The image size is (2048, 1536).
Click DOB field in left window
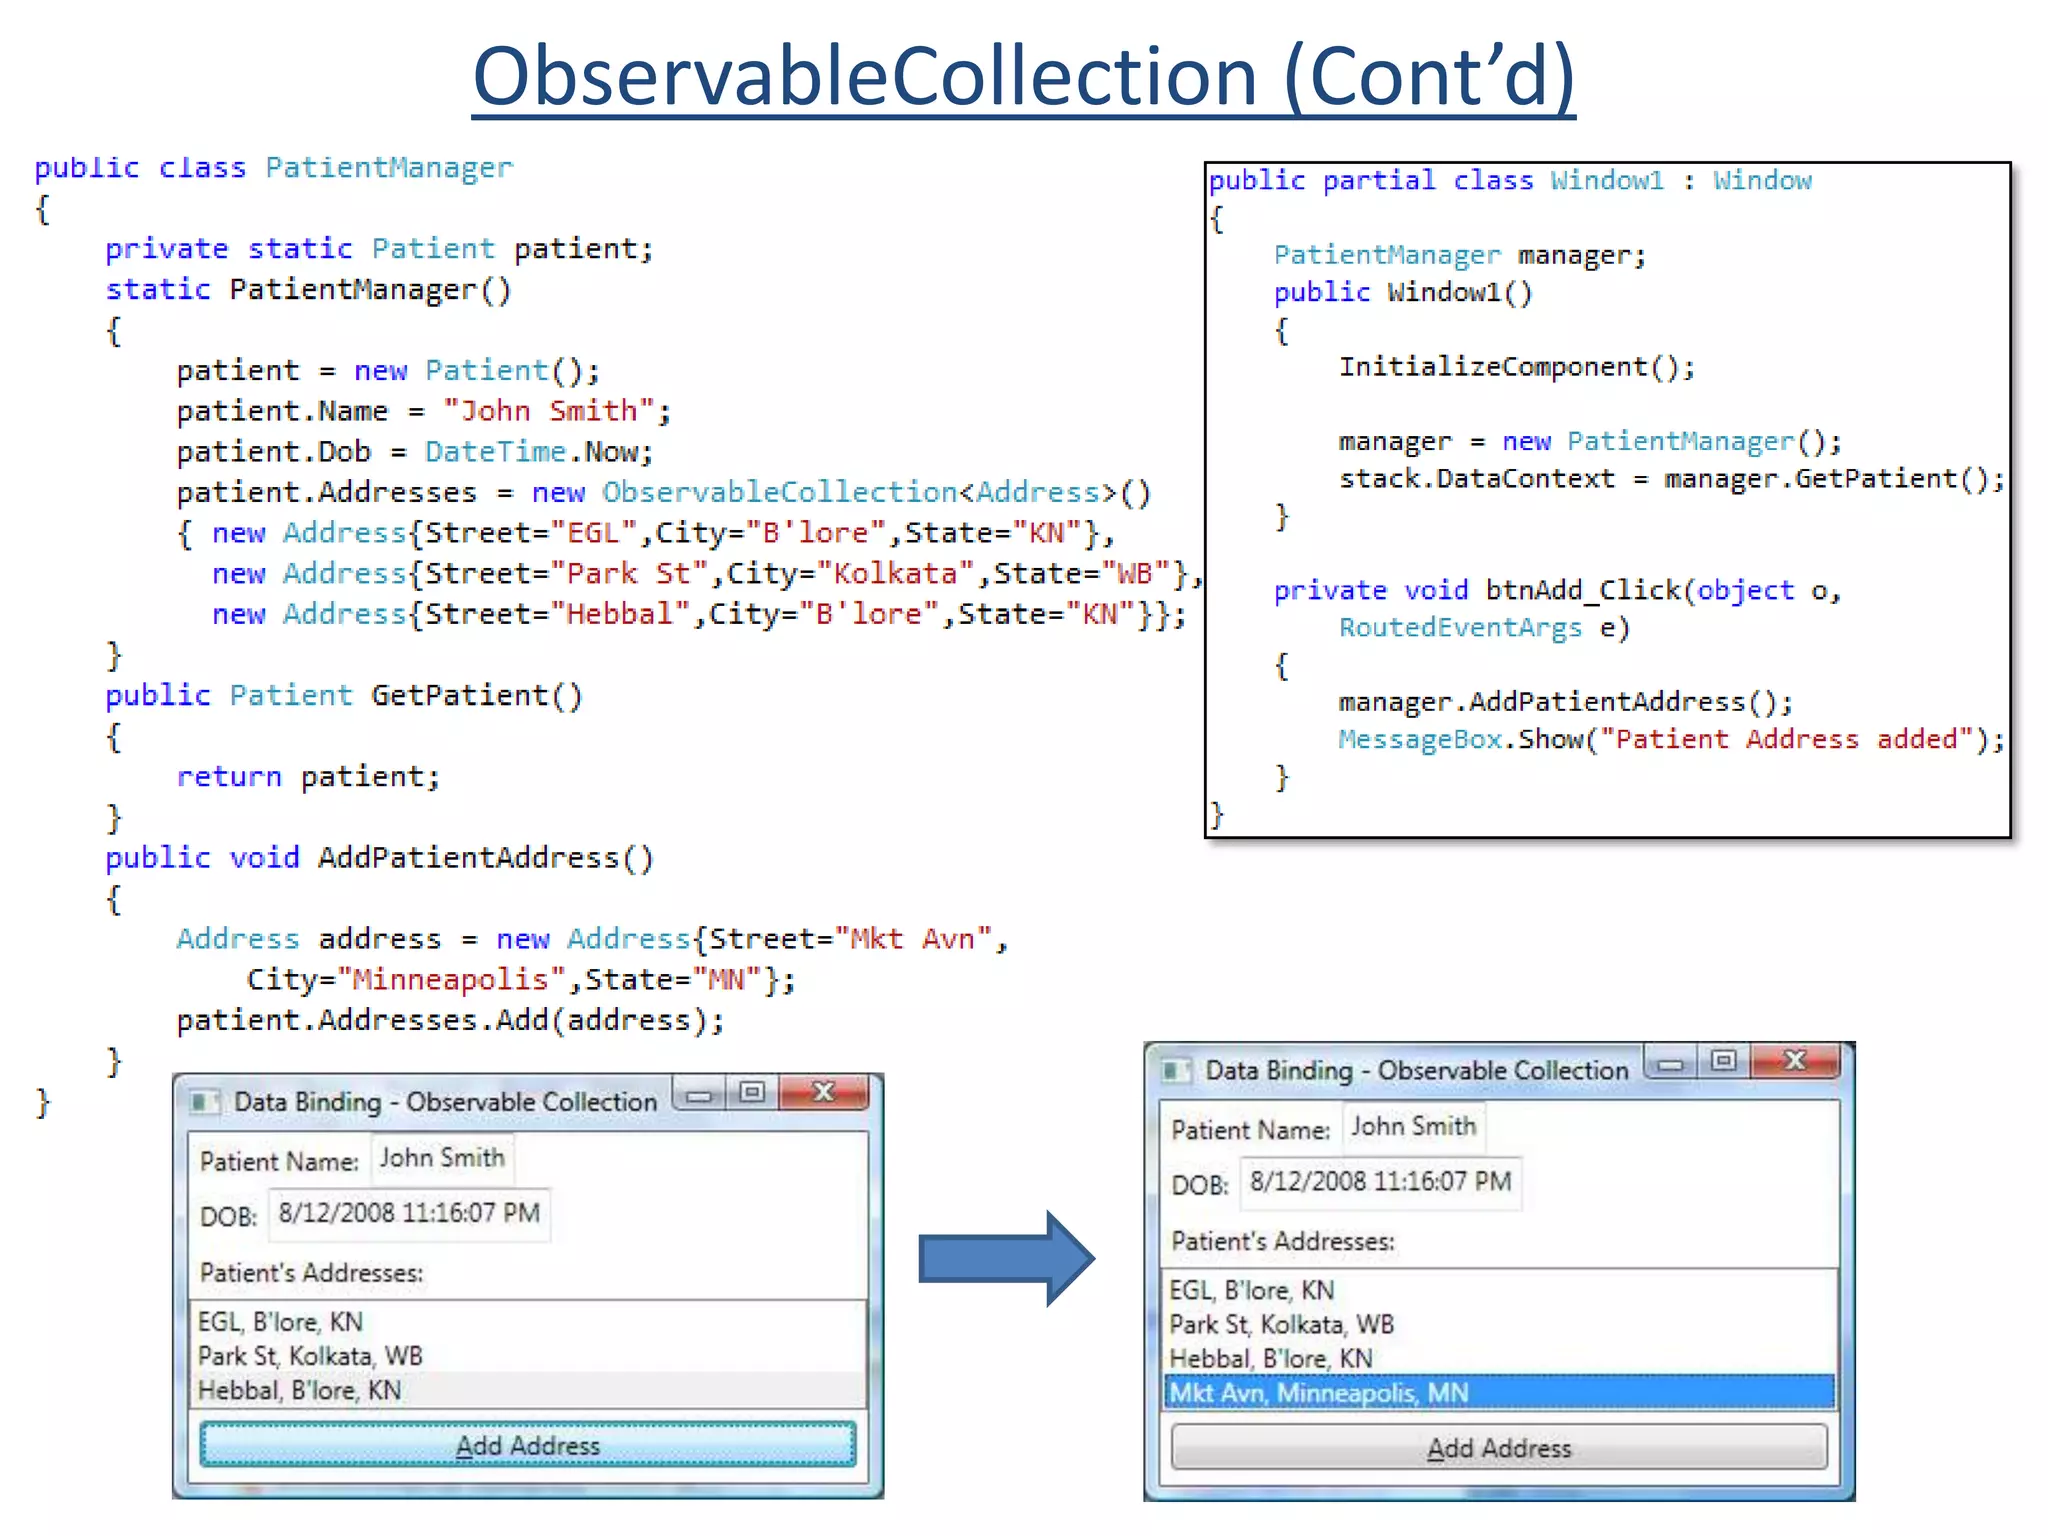pos(409,1213)
